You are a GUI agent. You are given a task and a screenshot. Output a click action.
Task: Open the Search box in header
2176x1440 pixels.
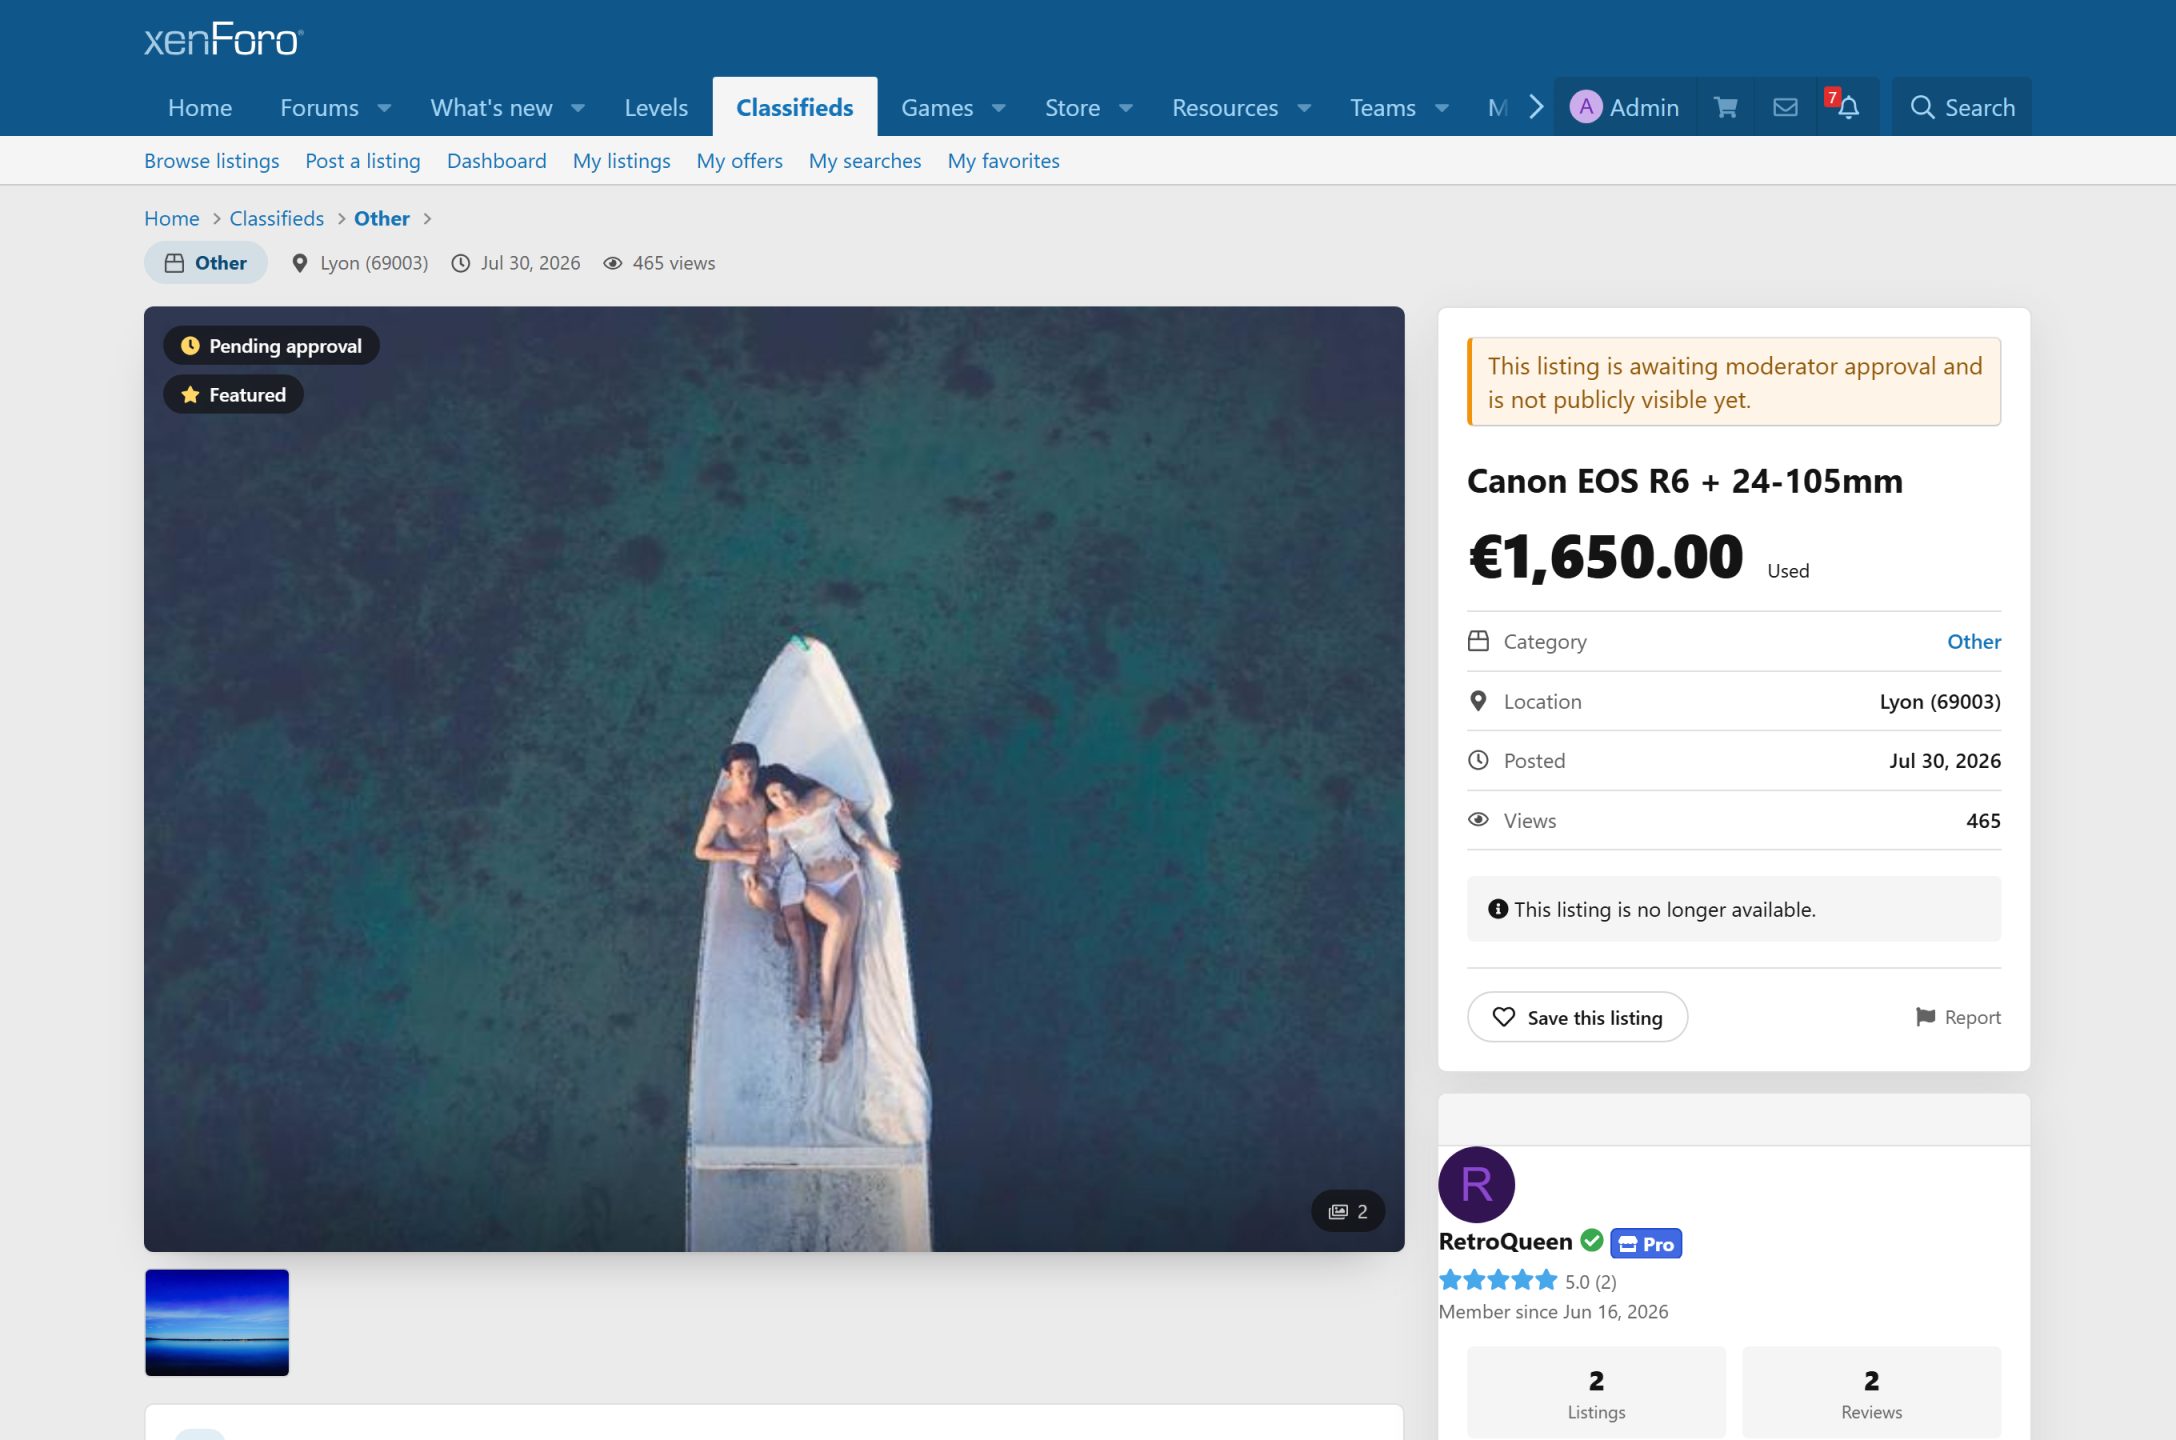point(1962,107)
